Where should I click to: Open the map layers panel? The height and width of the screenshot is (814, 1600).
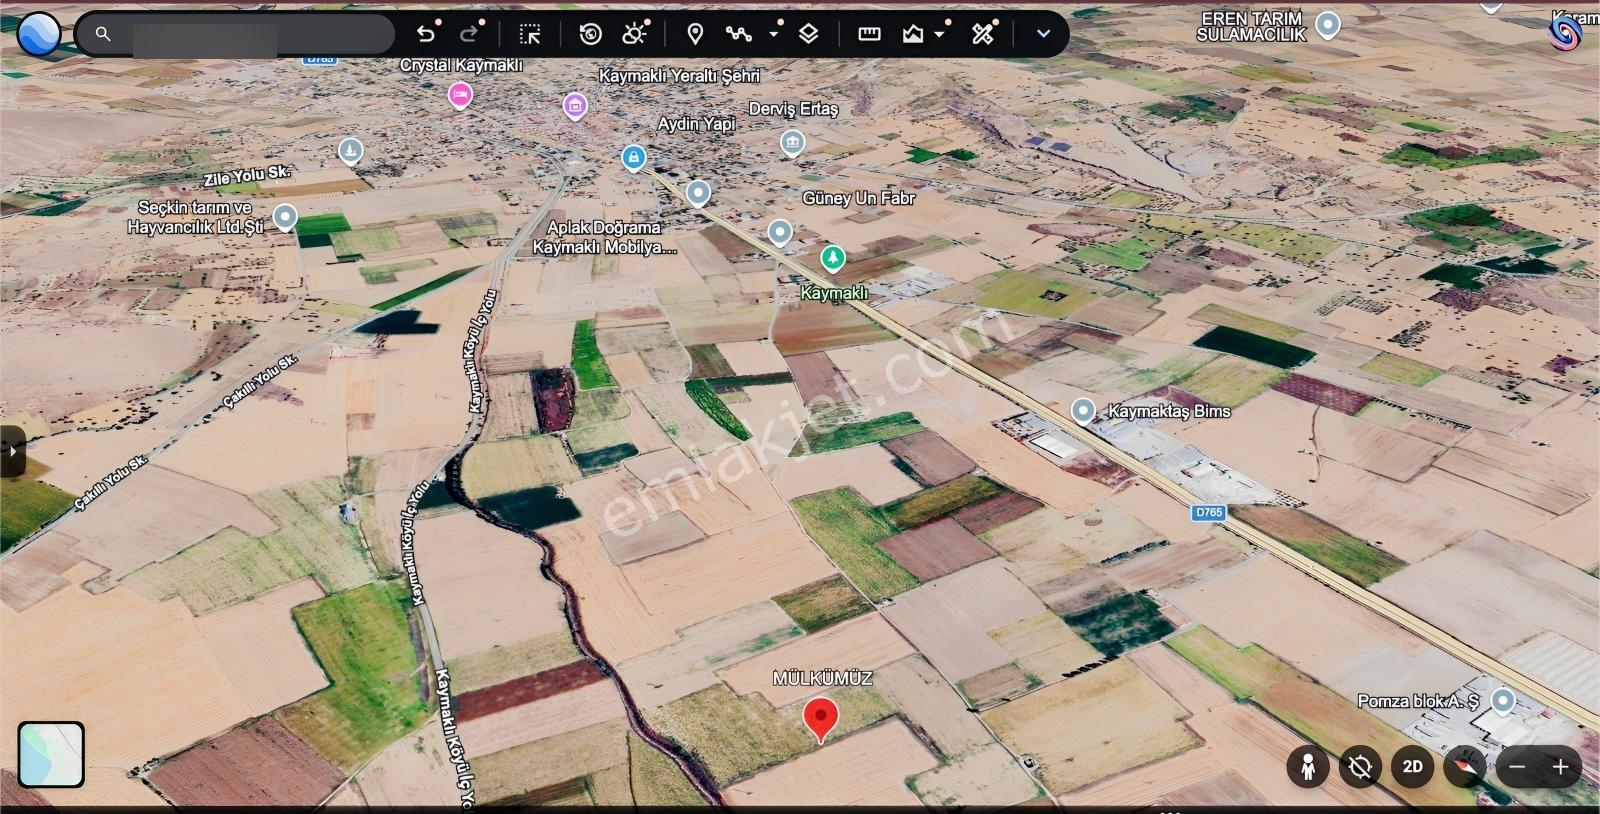(809, 34)
